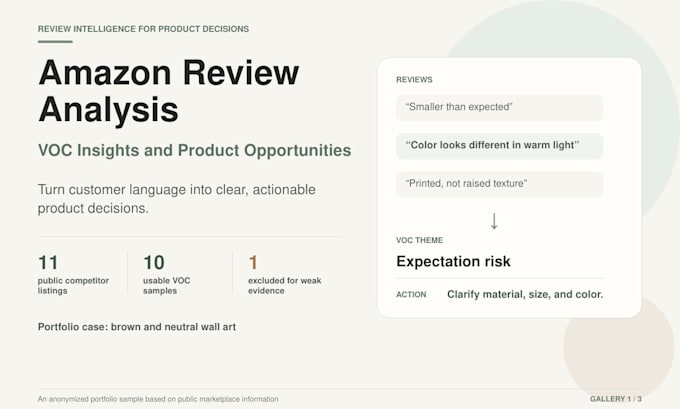
Task: Select the "Color looks different in warm light" chip
Action: click(499, 145)
